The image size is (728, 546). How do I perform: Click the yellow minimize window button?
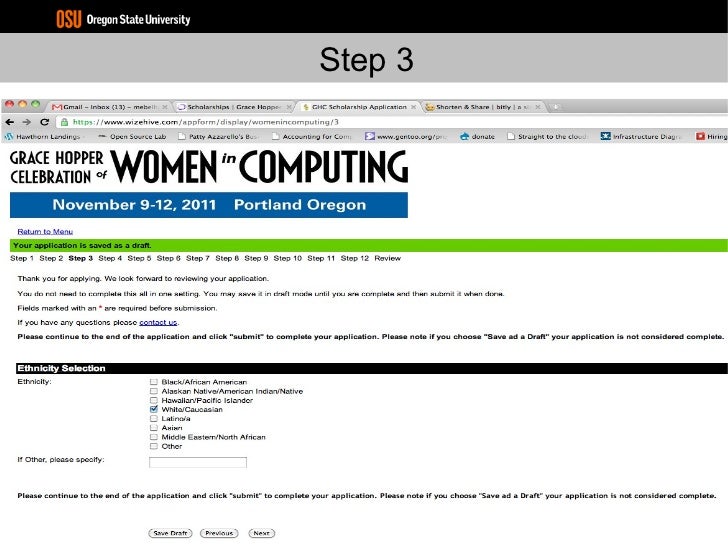(22, 104)
